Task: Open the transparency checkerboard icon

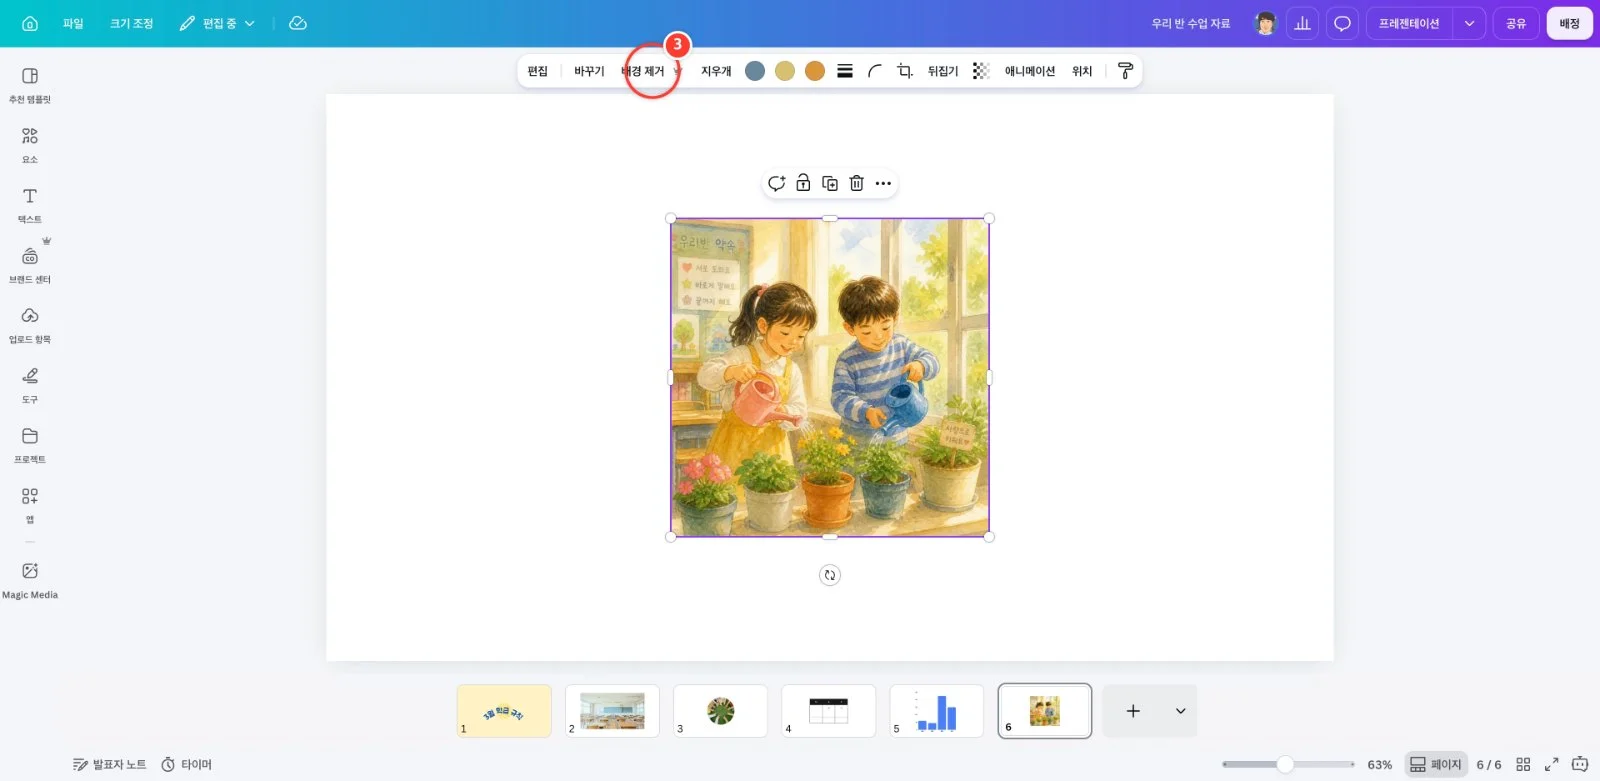Action: click(x=981, y=71)
